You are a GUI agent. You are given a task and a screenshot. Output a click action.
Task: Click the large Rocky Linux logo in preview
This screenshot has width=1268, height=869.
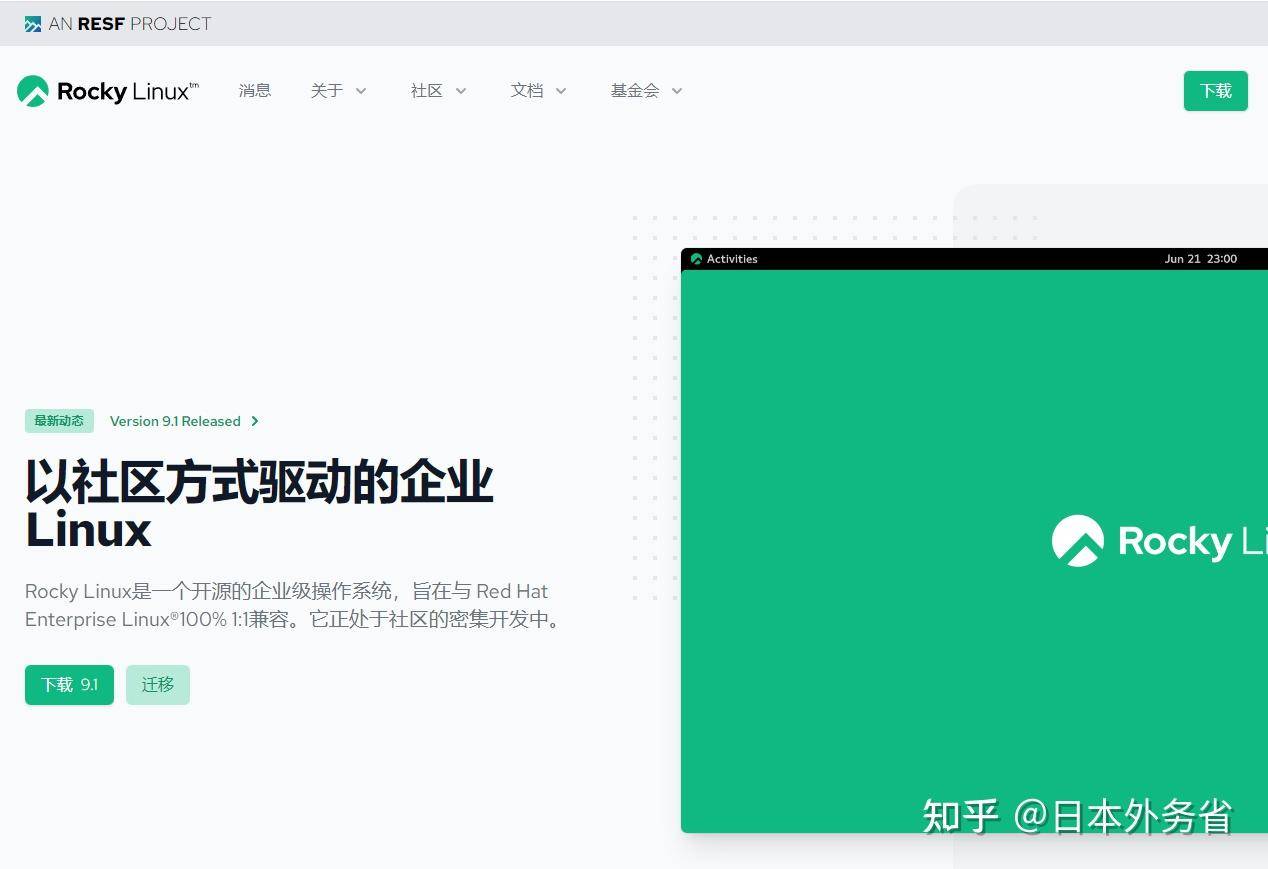[x=1159, y=541]
